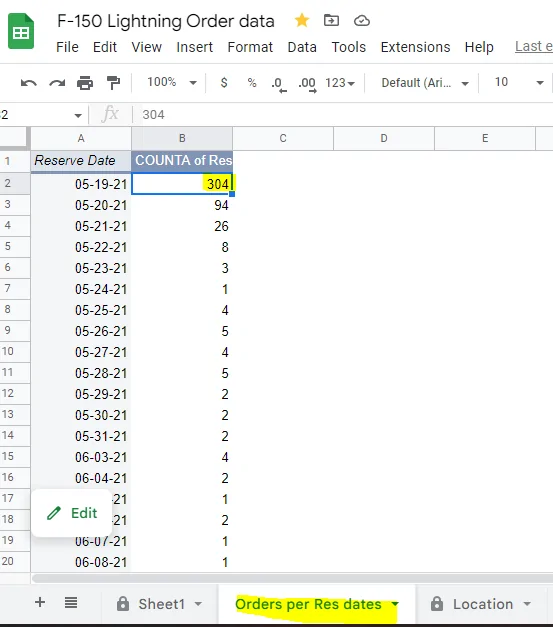Expand the Default (Arial) font dropdown
This screenshot has width=553, height=627.
click(x=425, y=83)
